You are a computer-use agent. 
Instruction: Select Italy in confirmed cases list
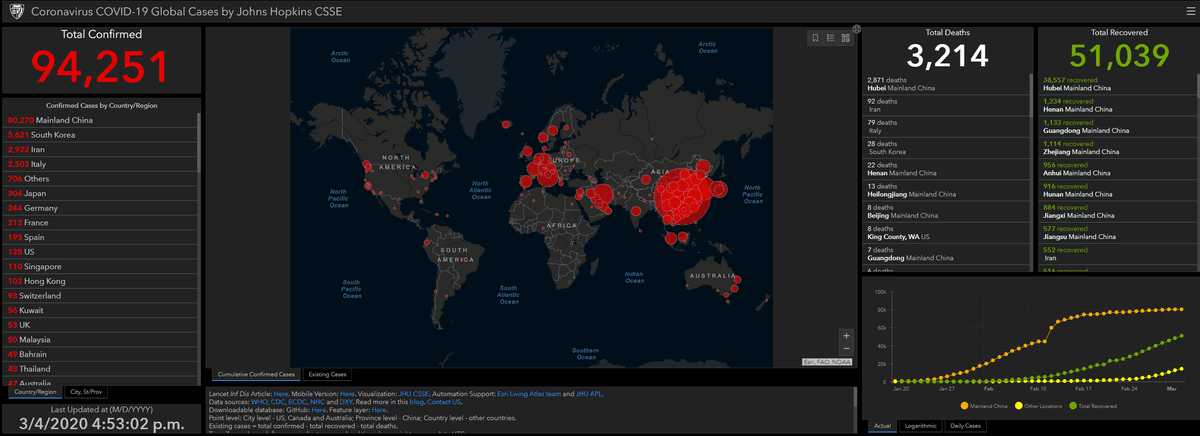click(100, 164)
